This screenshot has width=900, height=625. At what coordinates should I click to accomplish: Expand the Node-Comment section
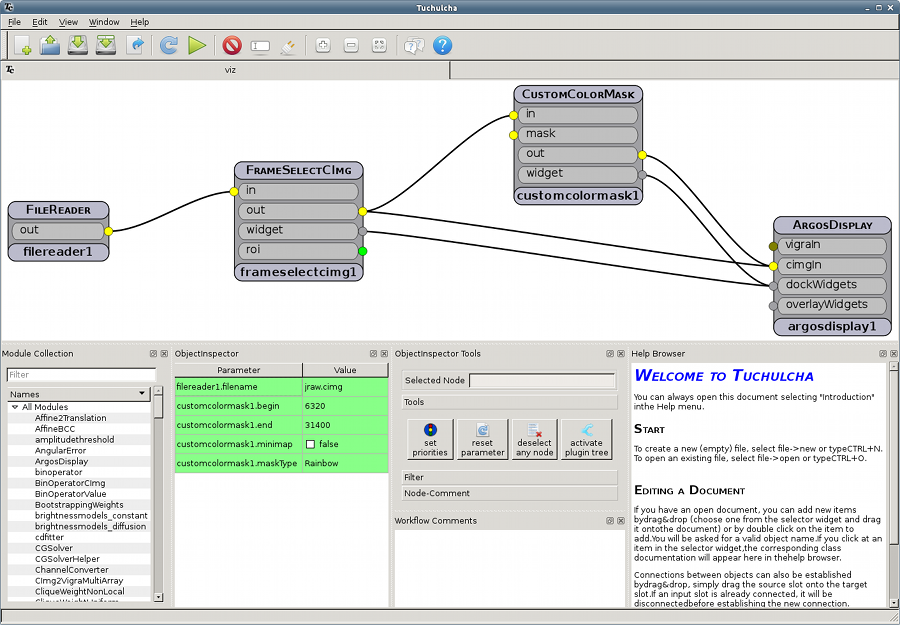pos(509,493)
